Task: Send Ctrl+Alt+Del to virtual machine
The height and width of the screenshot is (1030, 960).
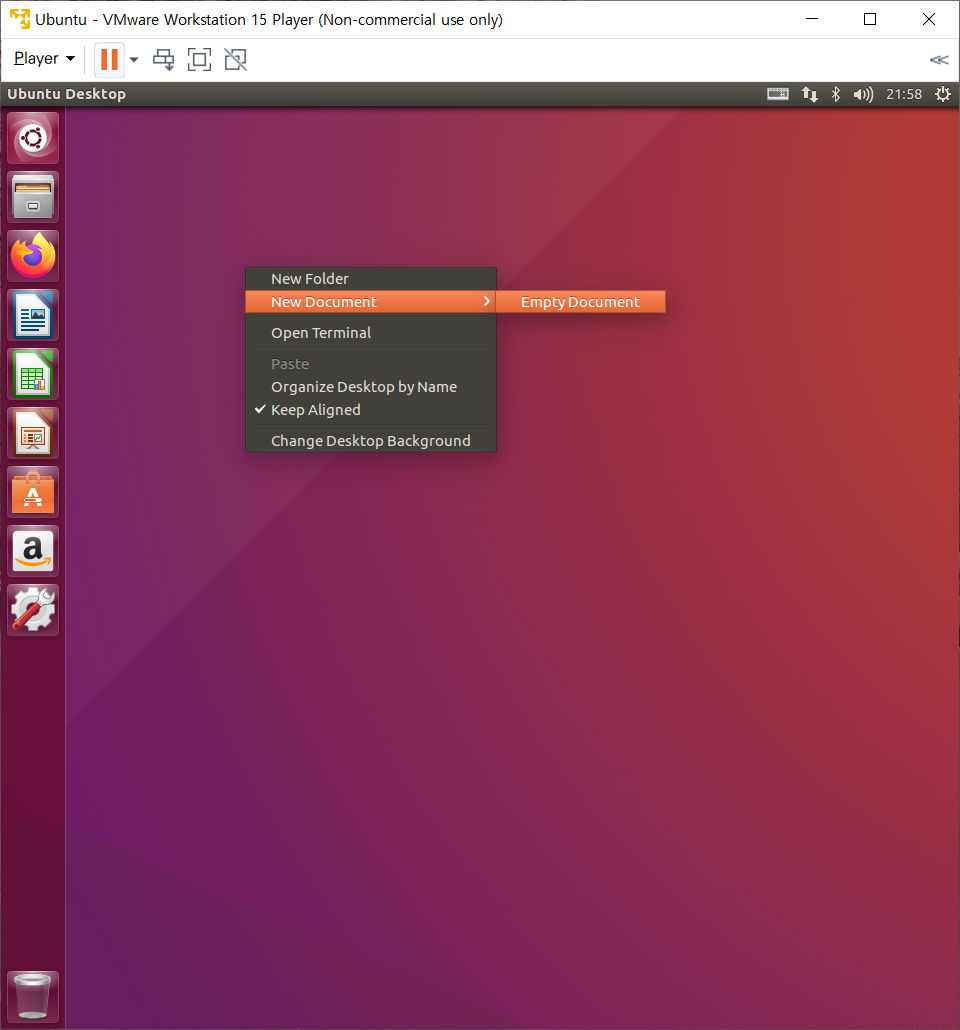Action: click(x=164, y=60)
